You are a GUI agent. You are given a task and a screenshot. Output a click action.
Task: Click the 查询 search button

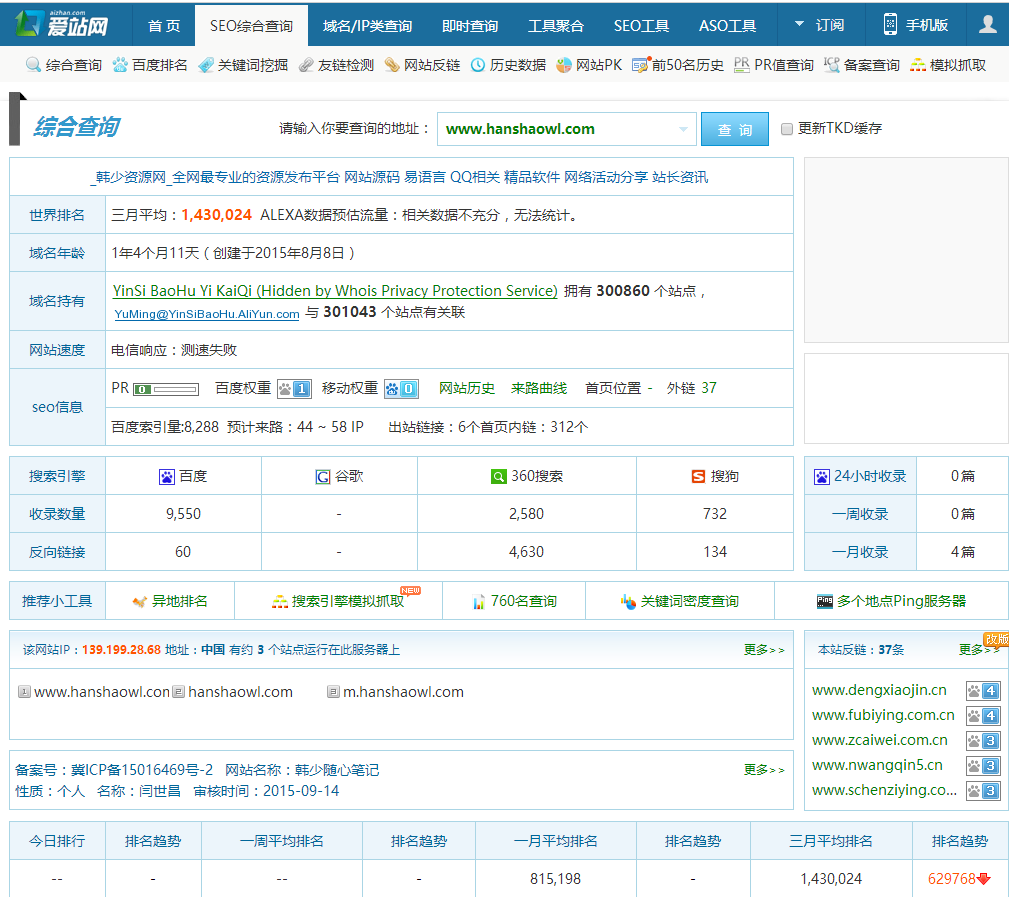734,129
